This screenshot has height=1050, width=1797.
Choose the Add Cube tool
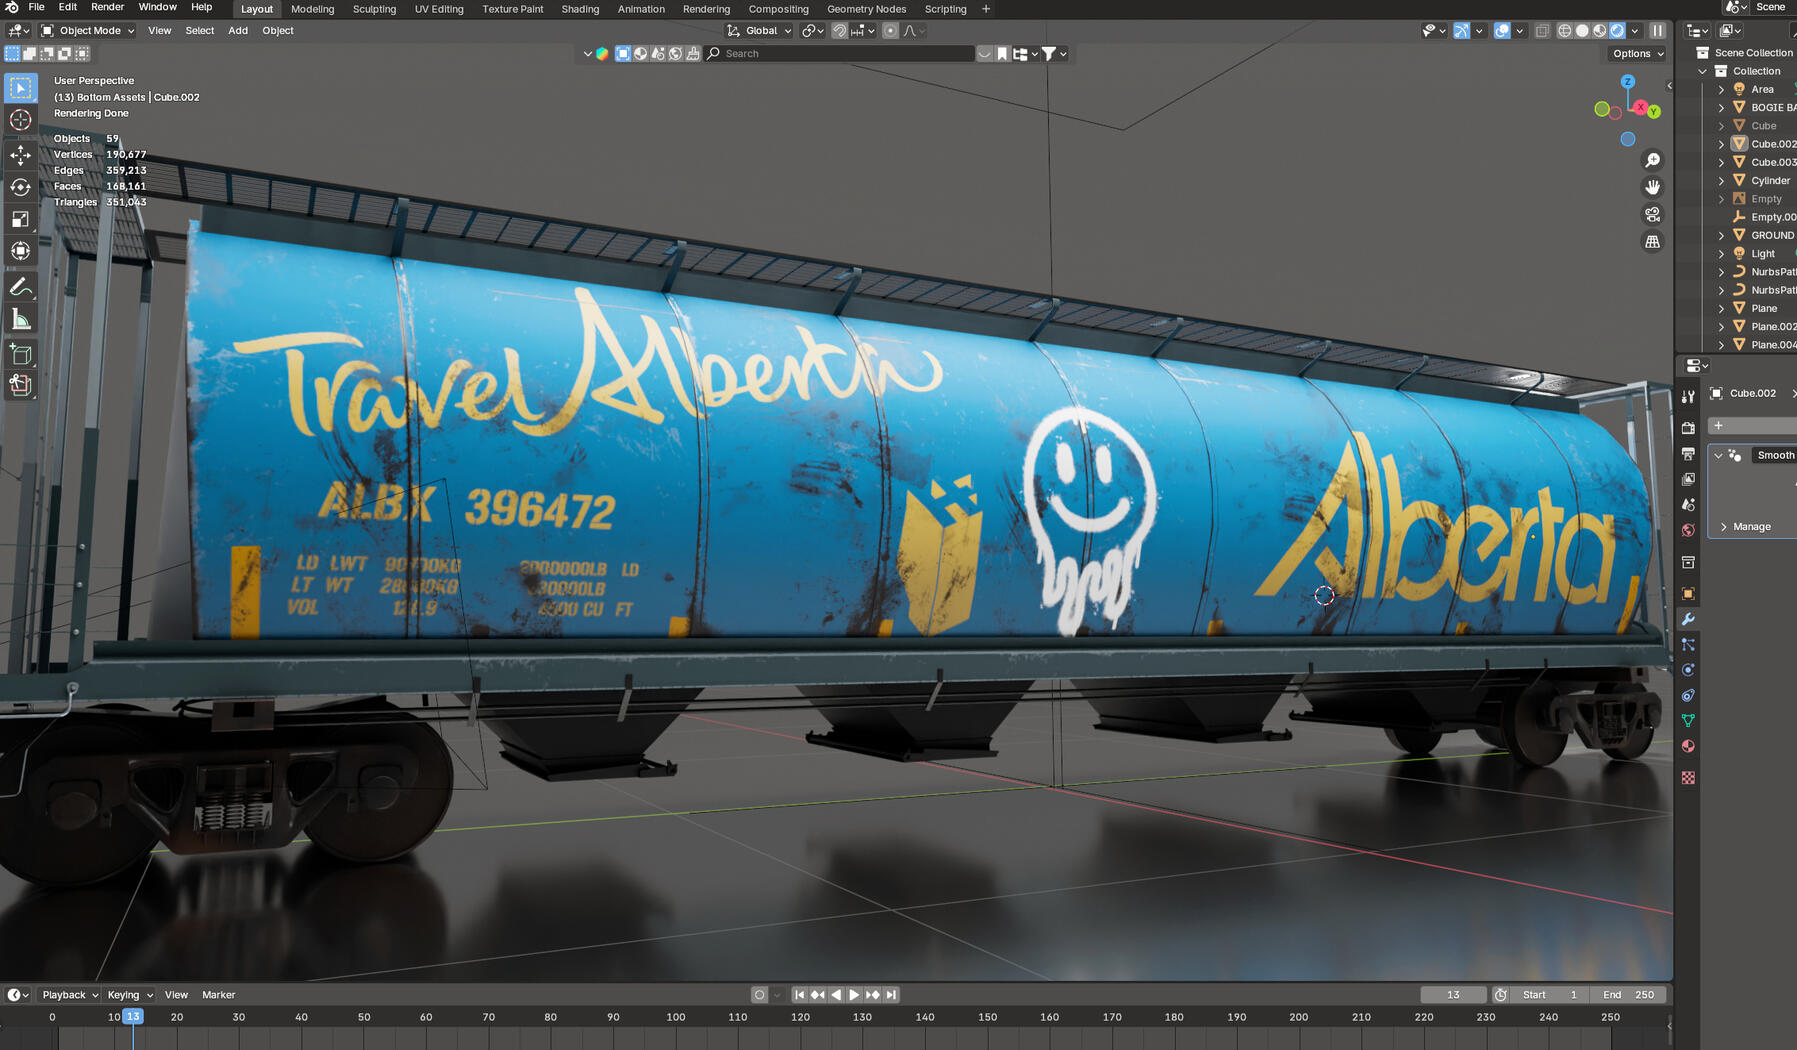[x=20, y=355]
